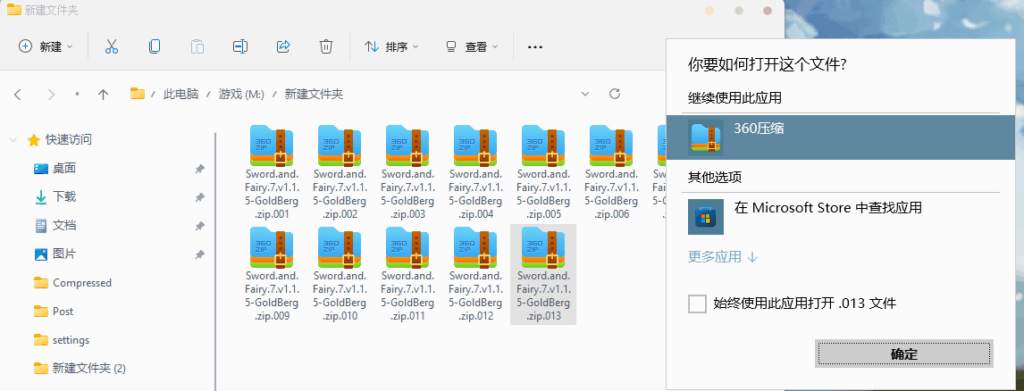Select the file ending in .zip.001
1024x391 pixels.
pos(272,172)
